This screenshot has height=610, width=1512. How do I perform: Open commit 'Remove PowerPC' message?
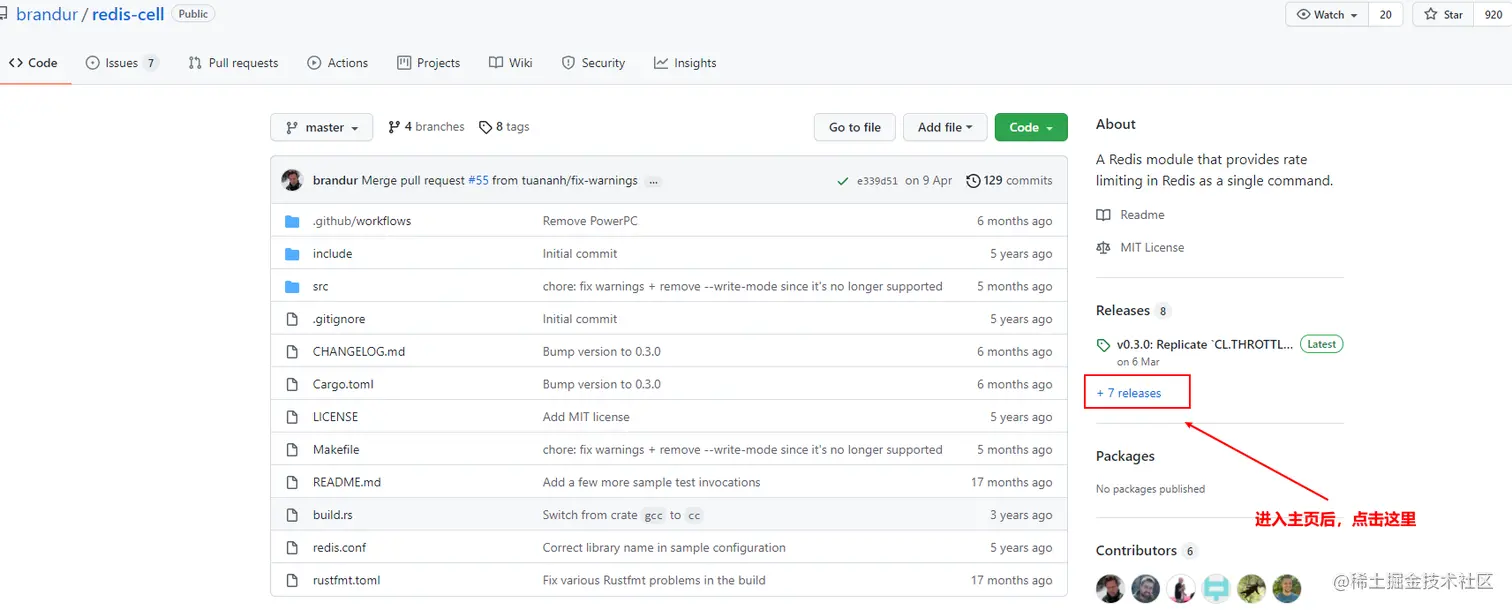590,221
